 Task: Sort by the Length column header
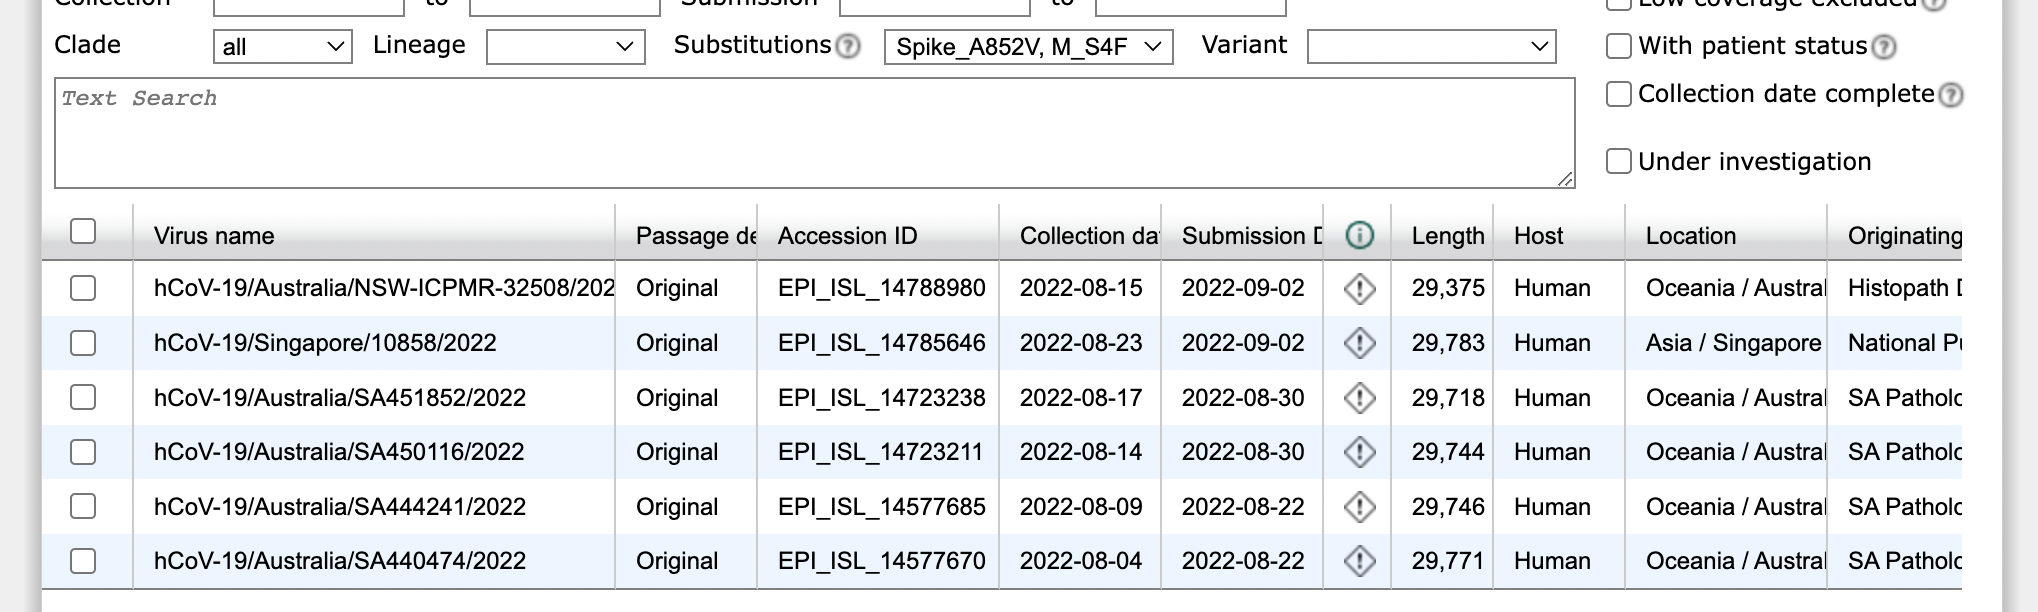pos(1447,236)
